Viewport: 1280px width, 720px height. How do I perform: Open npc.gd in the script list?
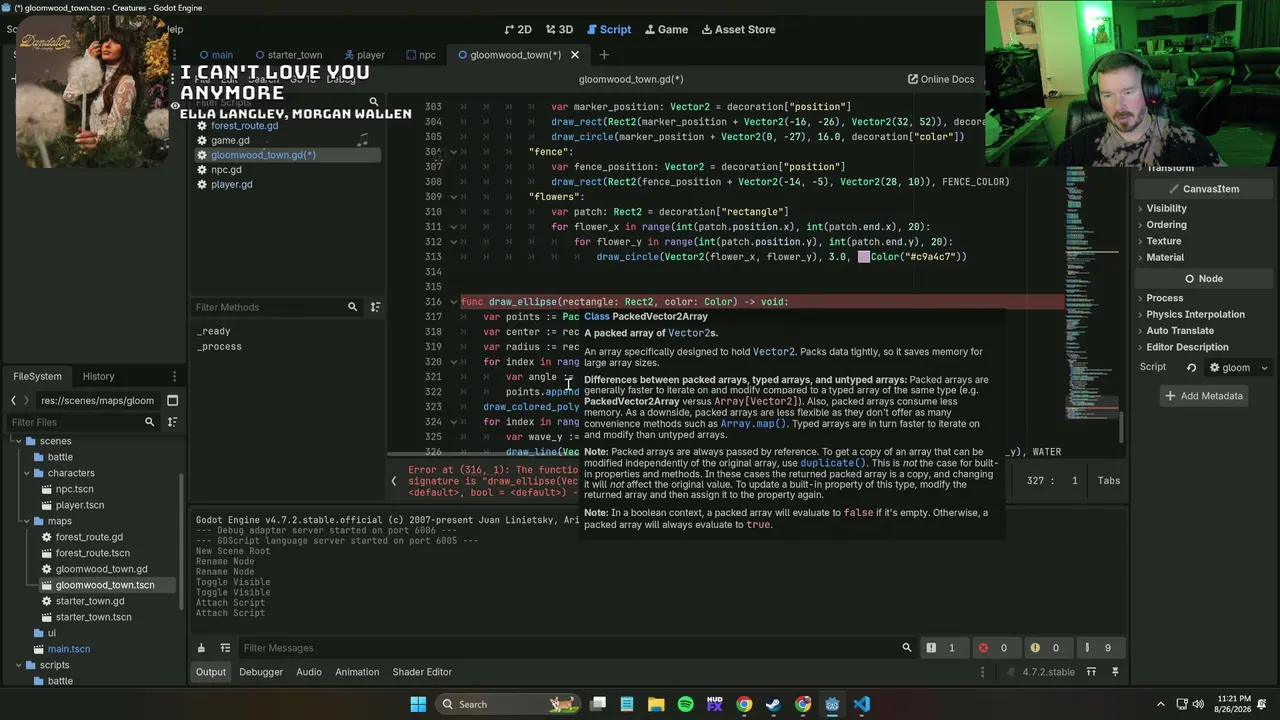(x=226, y=170)
